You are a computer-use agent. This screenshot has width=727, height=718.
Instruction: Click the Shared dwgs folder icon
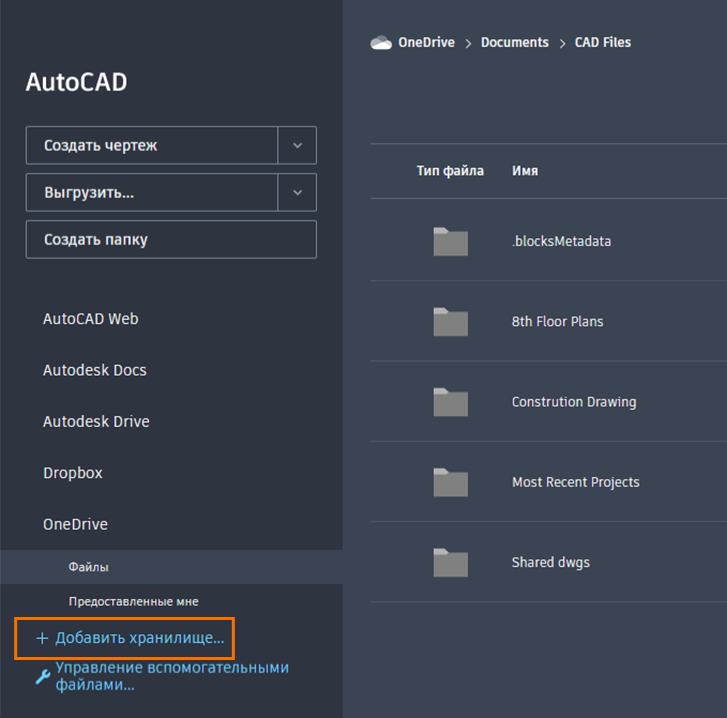450,562
